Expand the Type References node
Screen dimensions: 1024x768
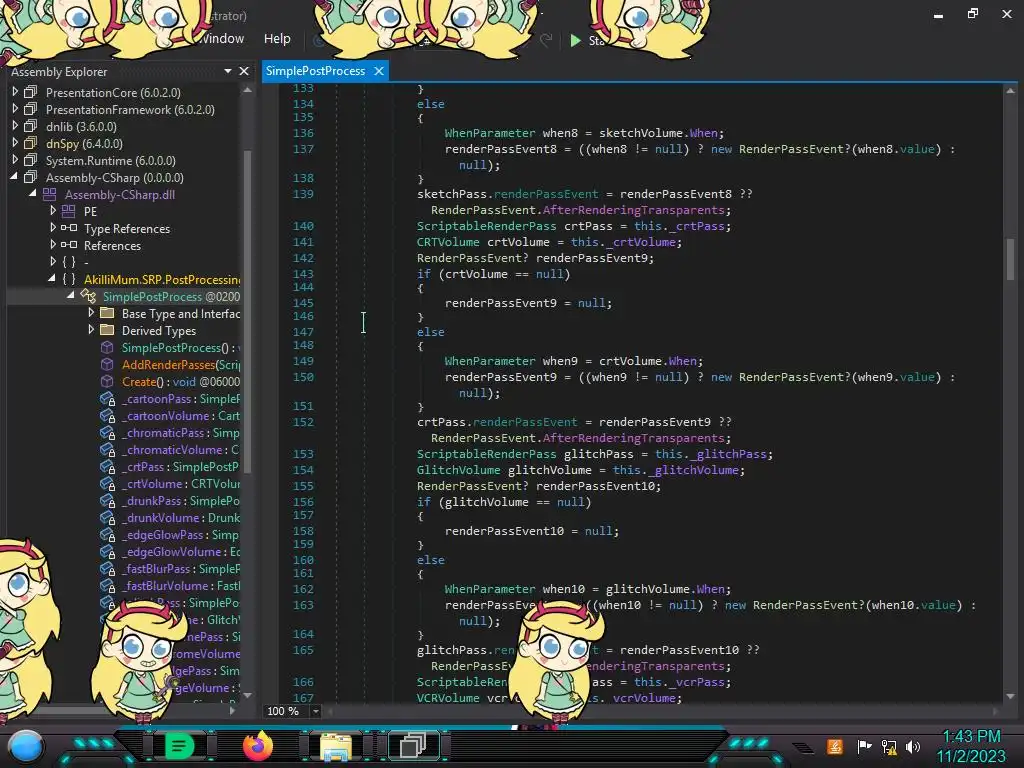coord(53,228)
